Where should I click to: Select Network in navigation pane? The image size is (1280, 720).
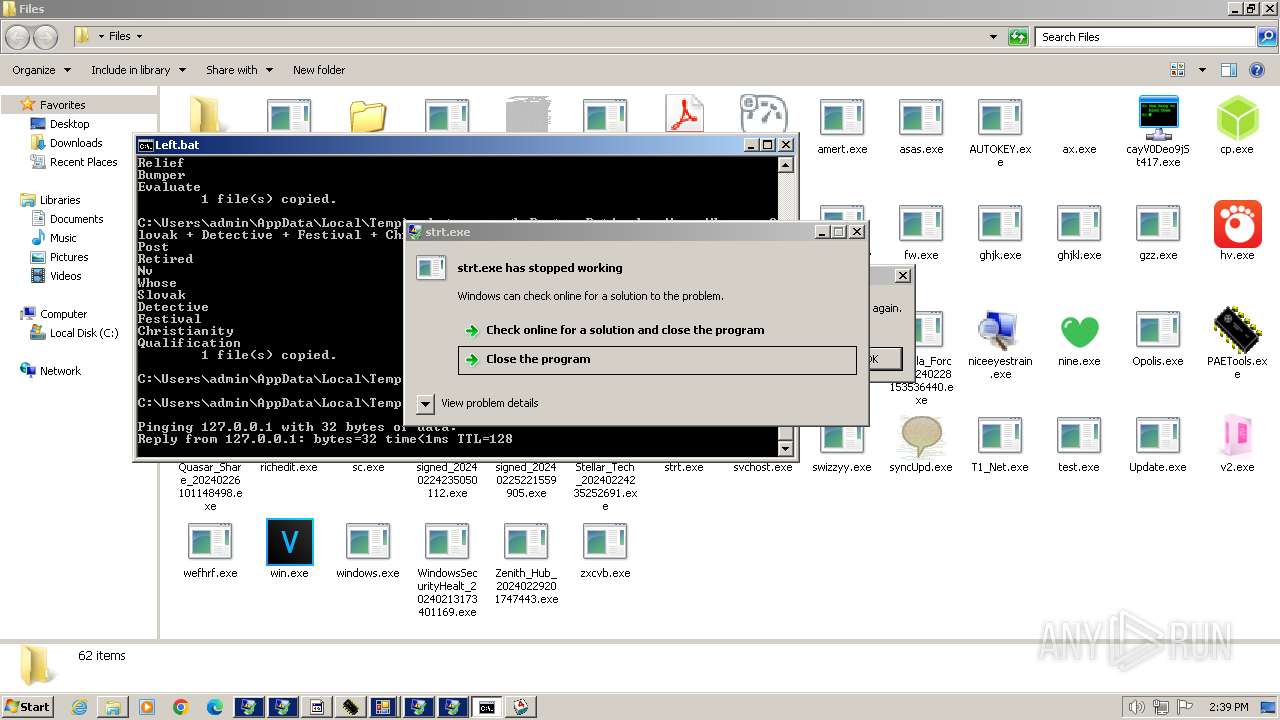coord(60,371)
